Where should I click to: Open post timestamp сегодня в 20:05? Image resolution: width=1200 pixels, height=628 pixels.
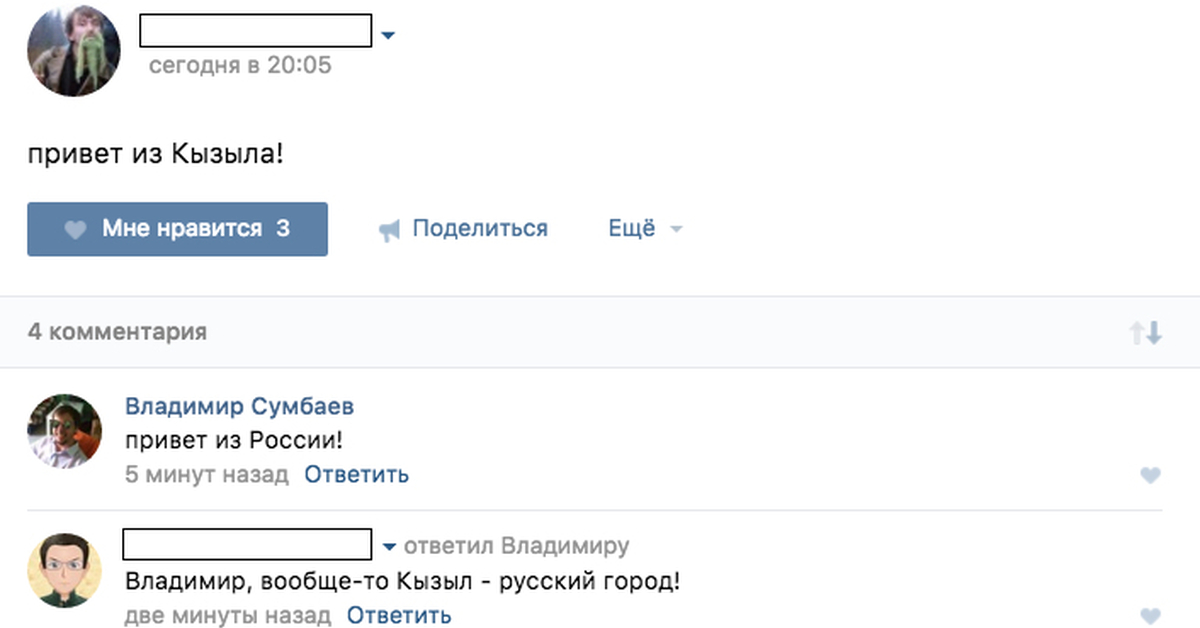240,66
